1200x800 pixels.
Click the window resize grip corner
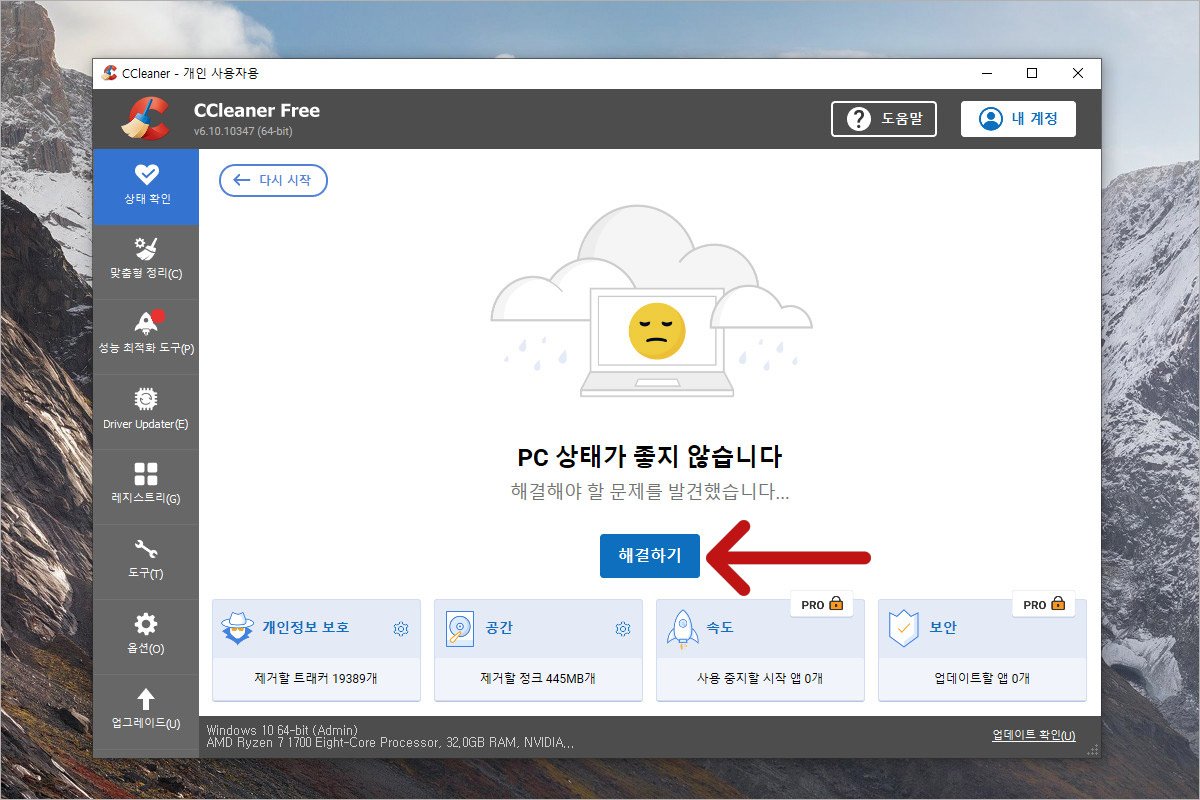(1094, 750)
